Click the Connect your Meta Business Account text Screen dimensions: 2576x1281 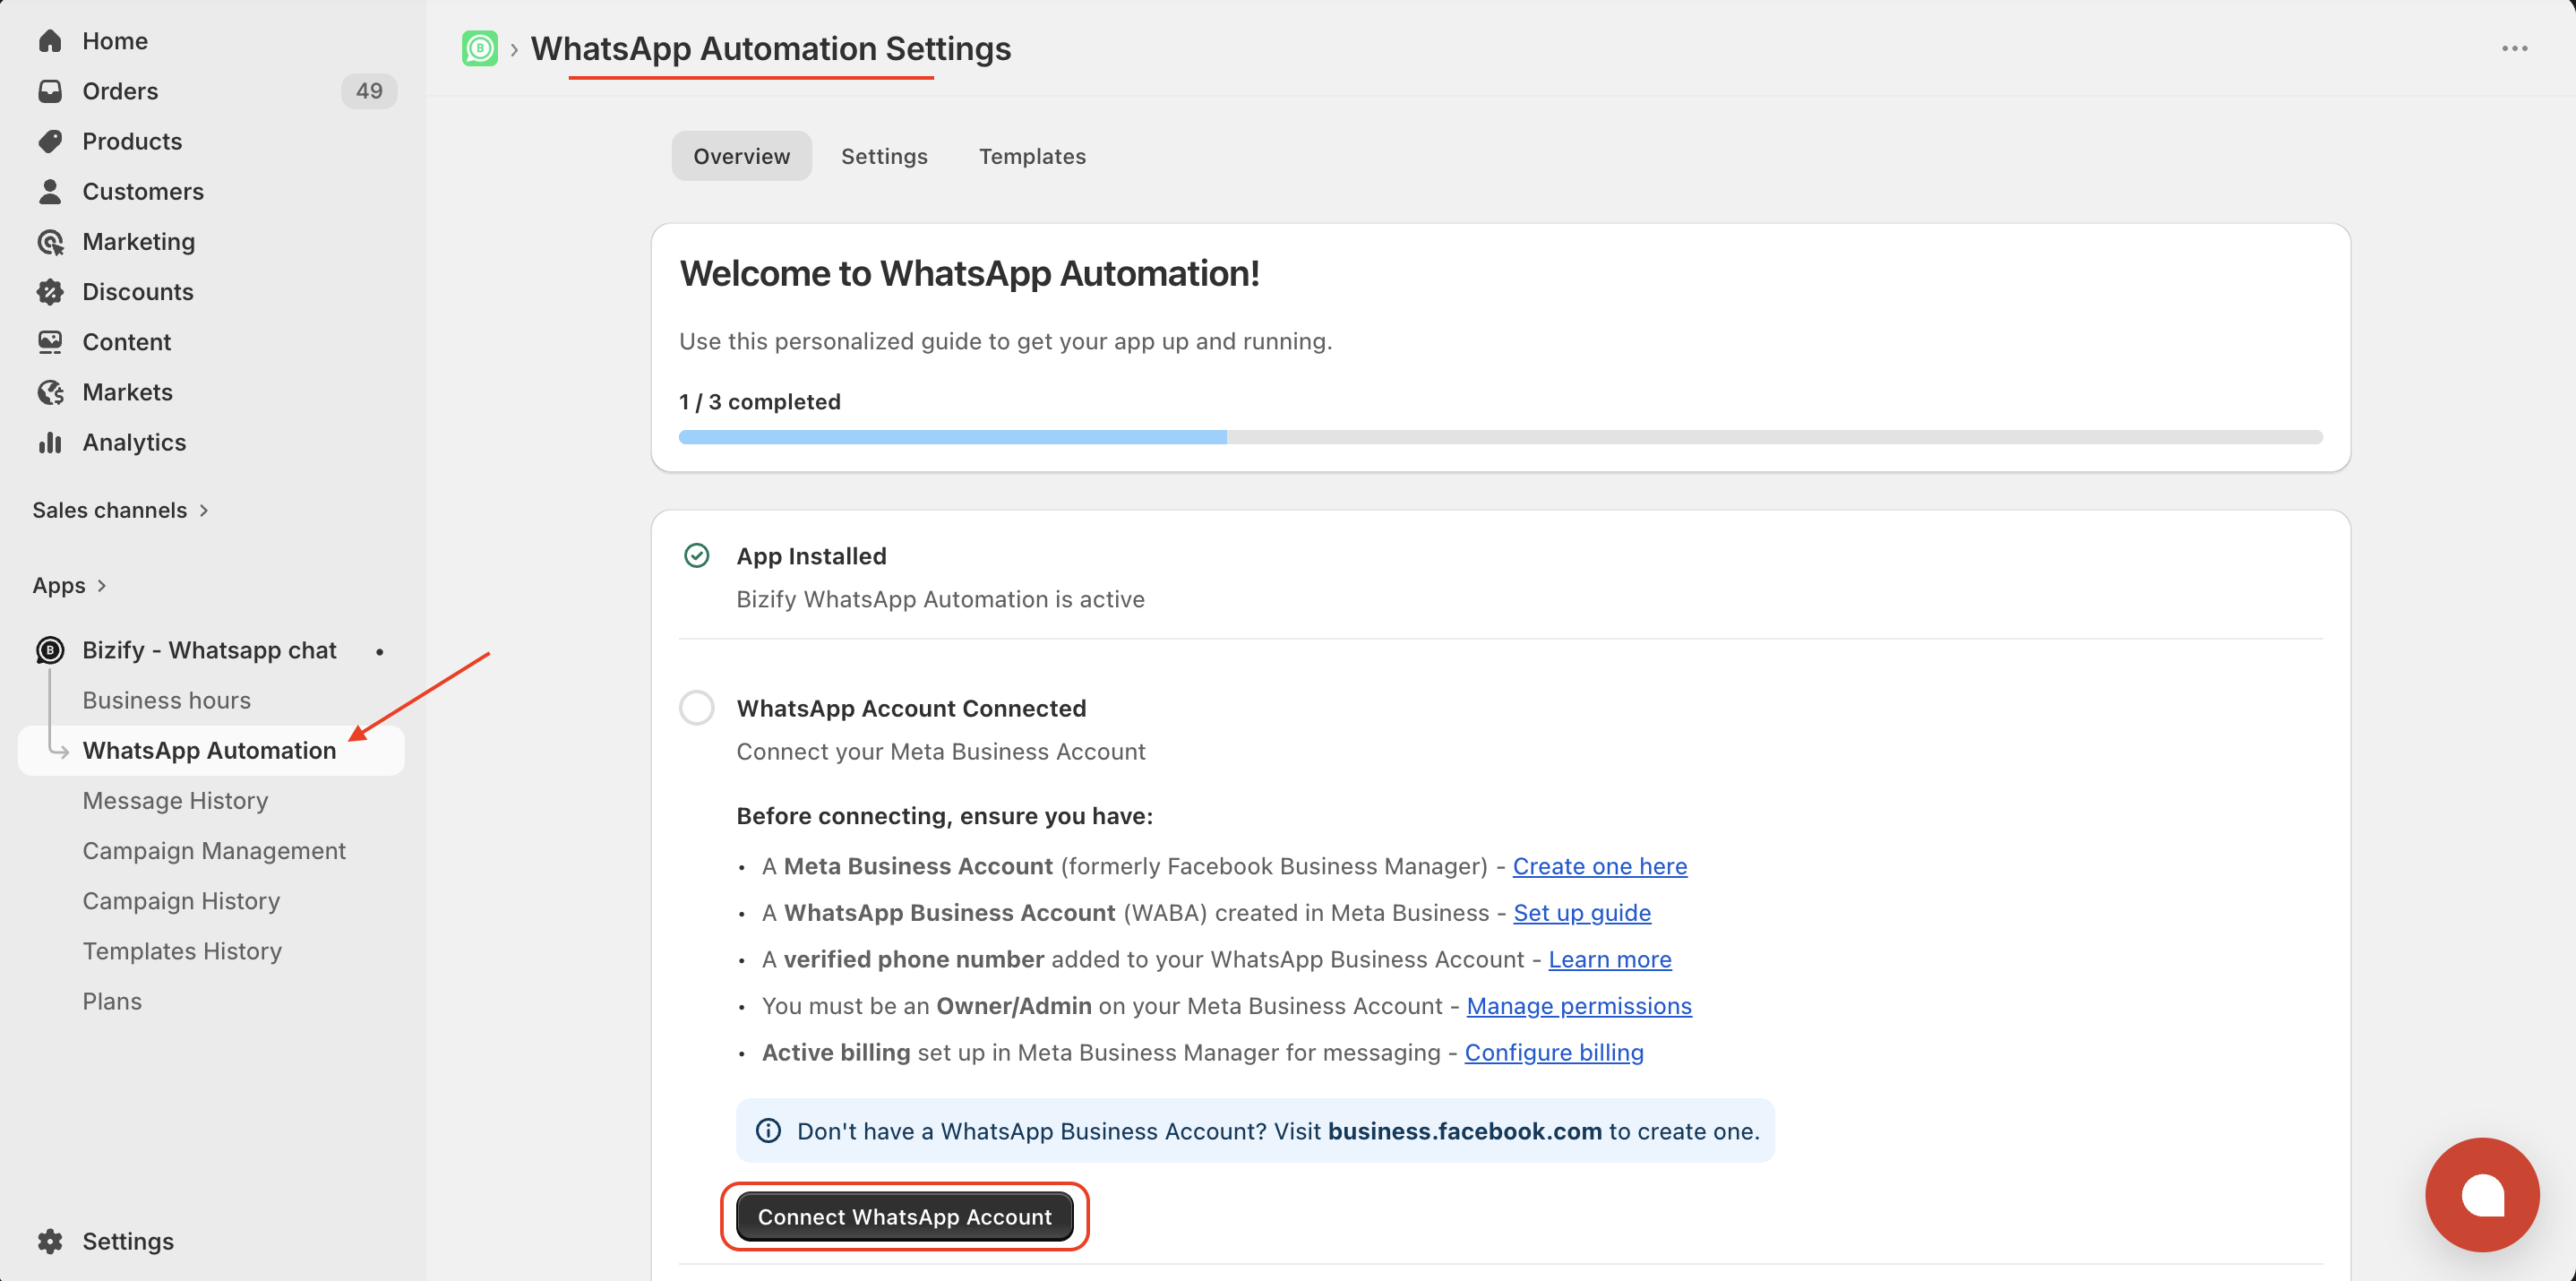click(x=940, y=751)
